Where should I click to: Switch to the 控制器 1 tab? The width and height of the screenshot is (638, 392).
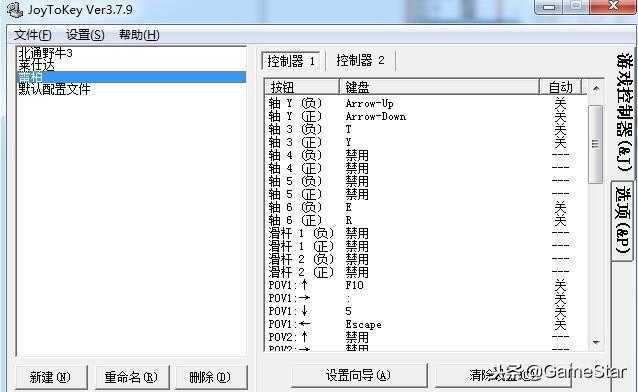click(x=291, y=61)
